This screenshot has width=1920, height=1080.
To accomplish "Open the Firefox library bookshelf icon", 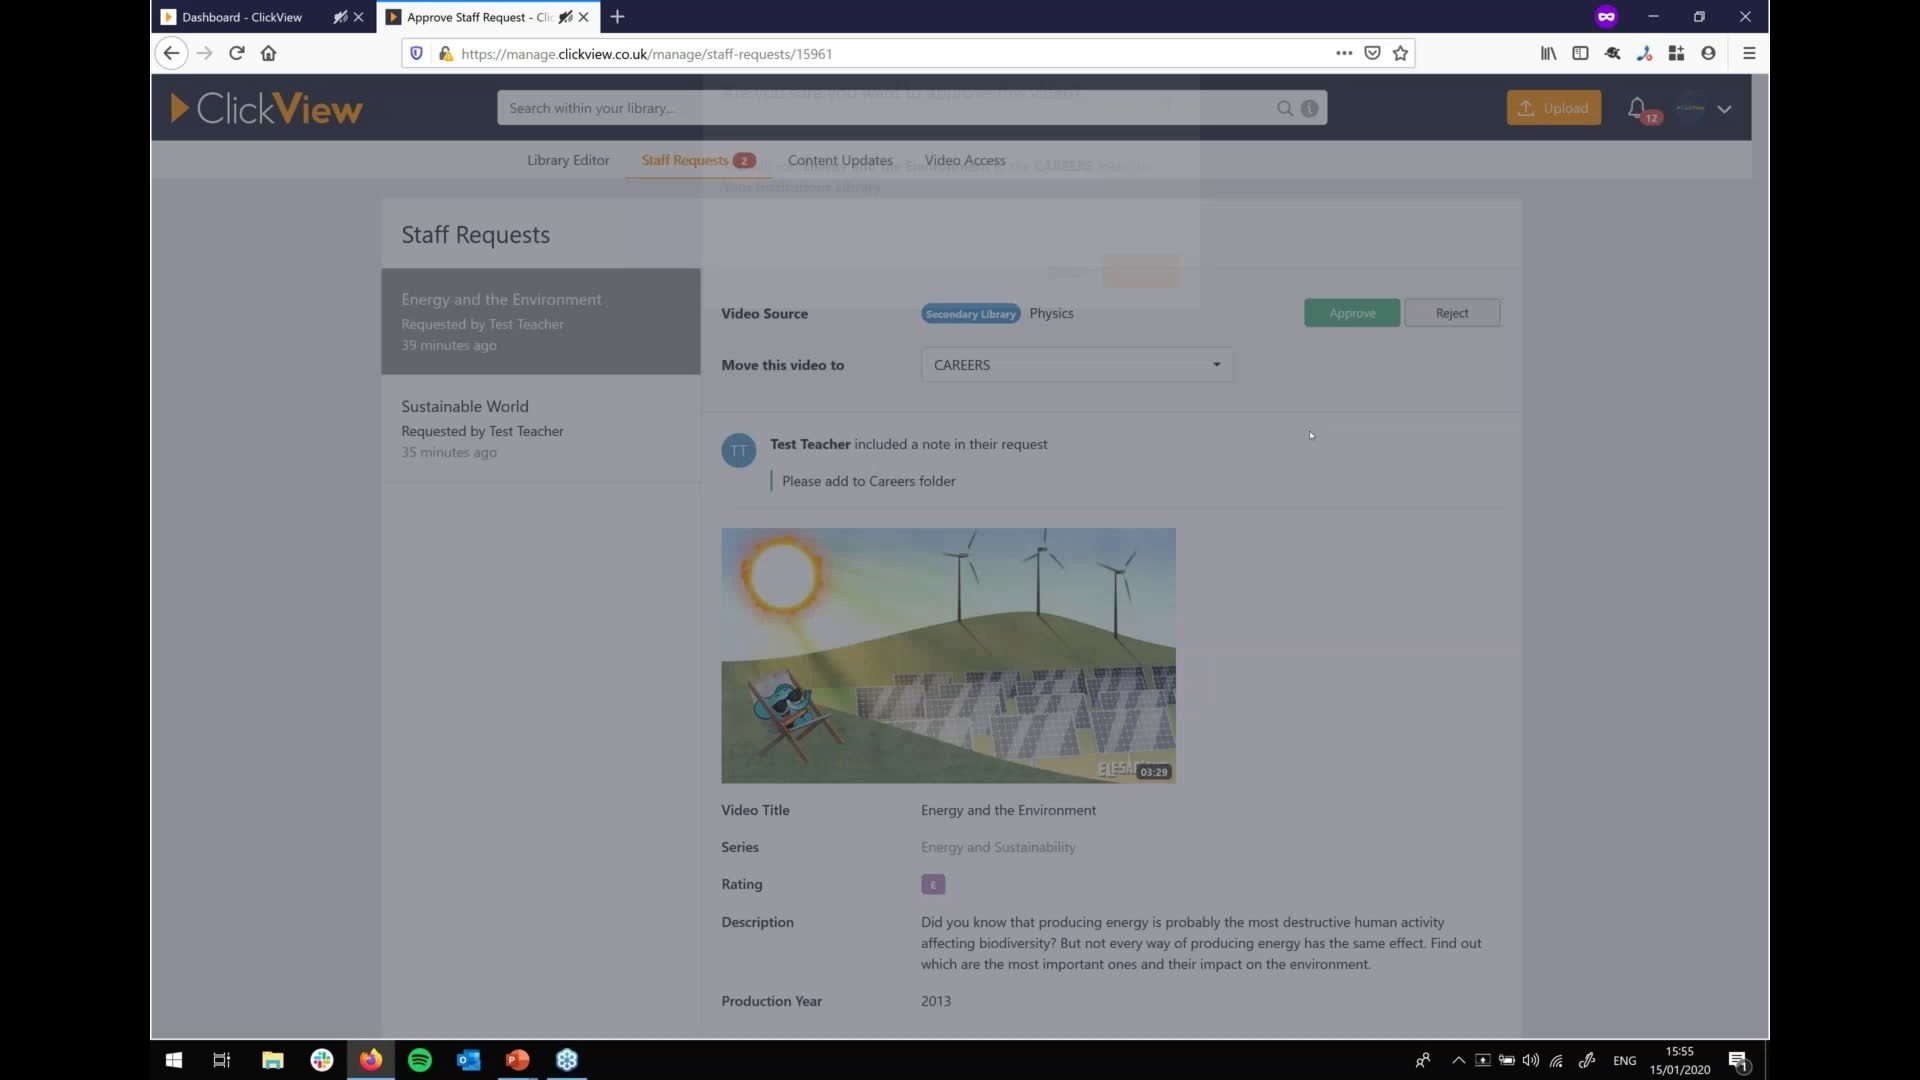I will (x=1547, y=53).
